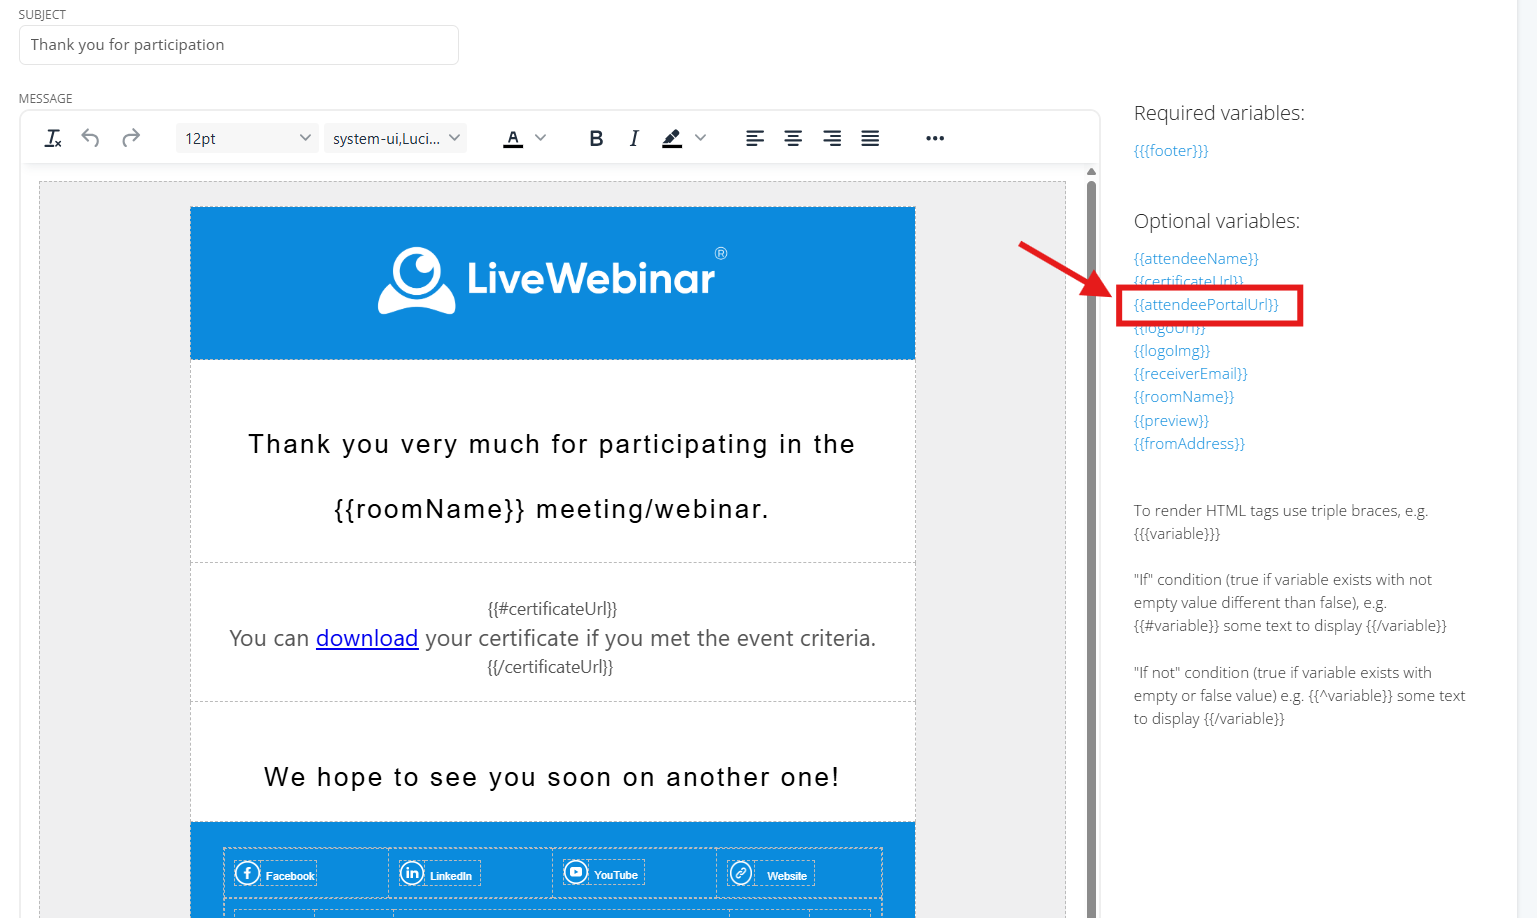1537x918 pixels.
Task: Apply text color with the A icon
Action: [x=513, y=138]
